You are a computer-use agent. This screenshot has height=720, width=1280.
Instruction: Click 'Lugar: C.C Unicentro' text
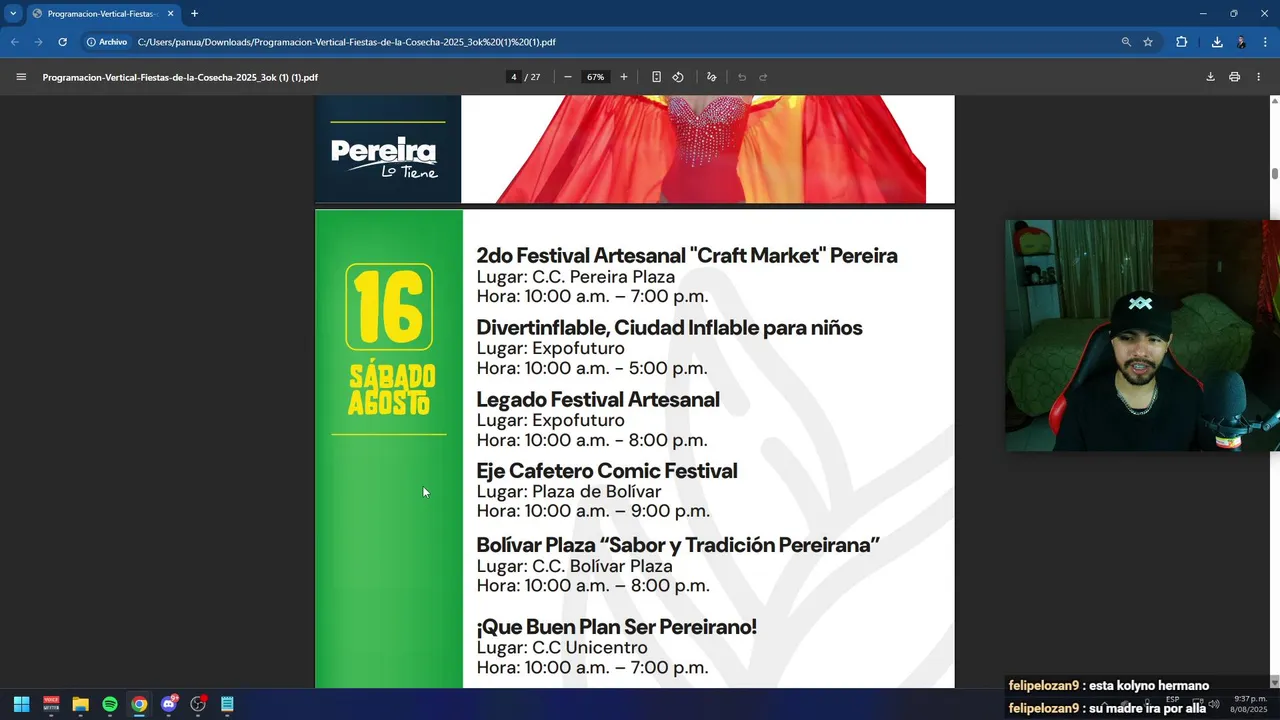[x=562, y=648]
